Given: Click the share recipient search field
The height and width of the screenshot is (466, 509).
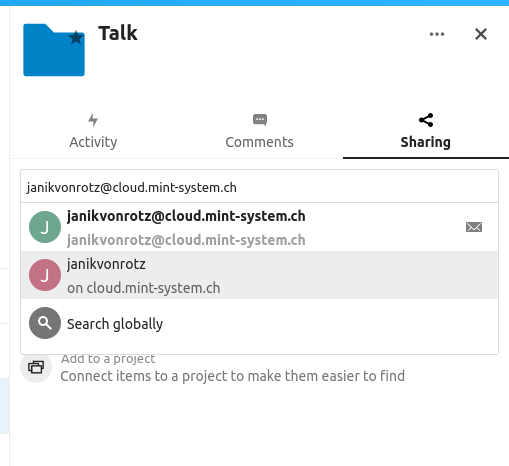Looking at the screenshot, I should (x=259, y=187).
